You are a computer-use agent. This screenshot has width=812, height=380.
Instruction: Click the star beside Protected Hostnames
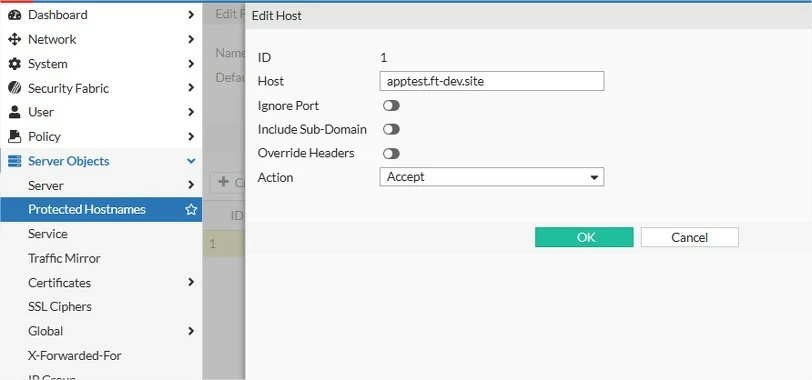click(x=191, y=209)
